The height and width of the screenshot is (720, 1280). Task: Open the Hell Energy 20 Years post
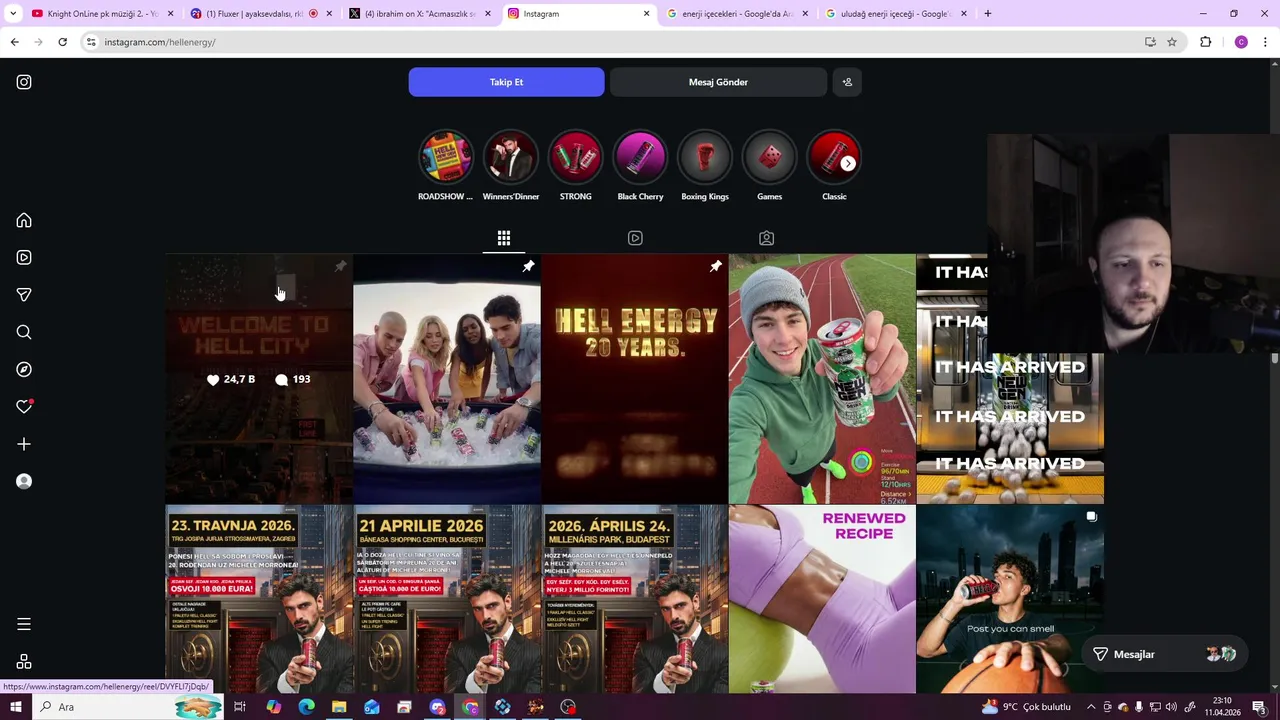635,379
